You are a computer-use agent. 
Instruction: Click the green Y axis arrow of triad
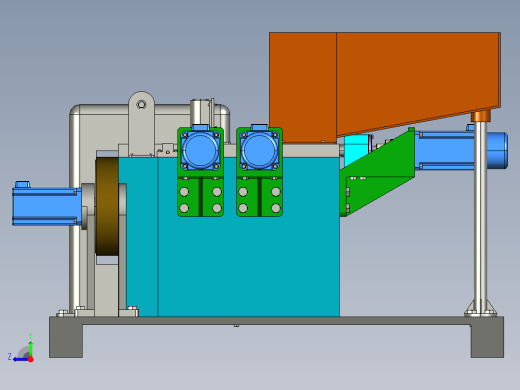(30, 347)
